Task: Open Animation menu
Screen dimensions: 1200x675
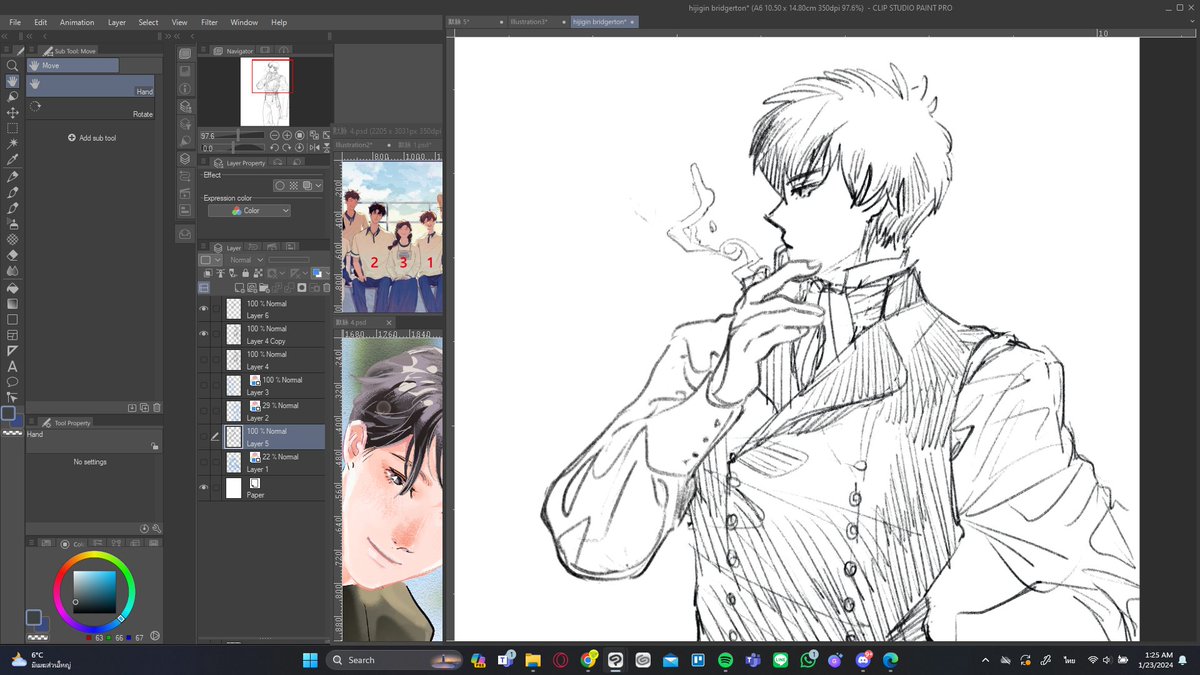Action: click(x=77, y=22)
